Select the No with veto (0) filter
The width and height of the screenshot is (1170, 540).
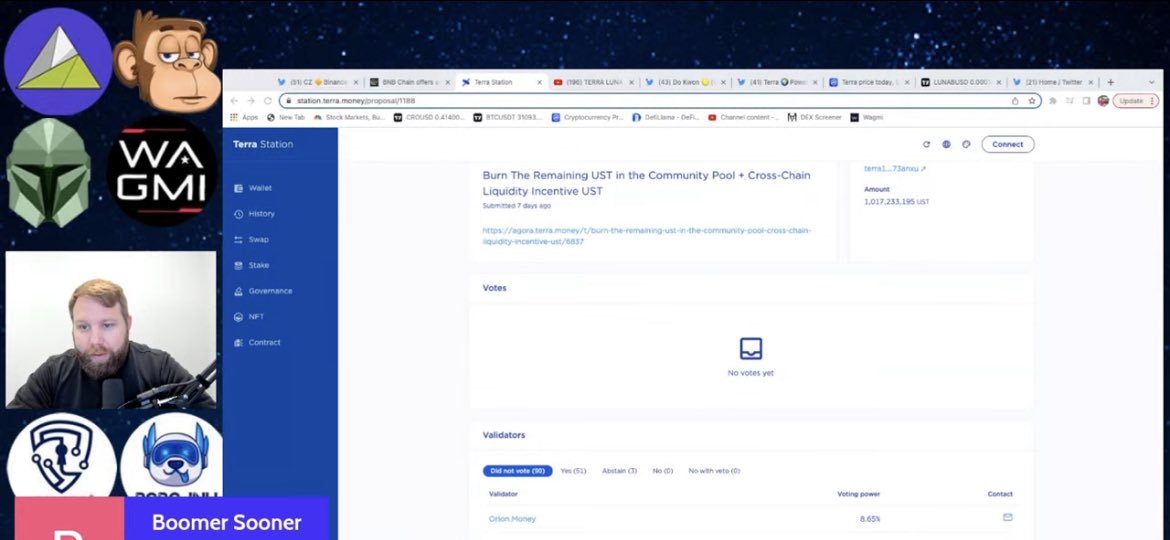[714, 471]
